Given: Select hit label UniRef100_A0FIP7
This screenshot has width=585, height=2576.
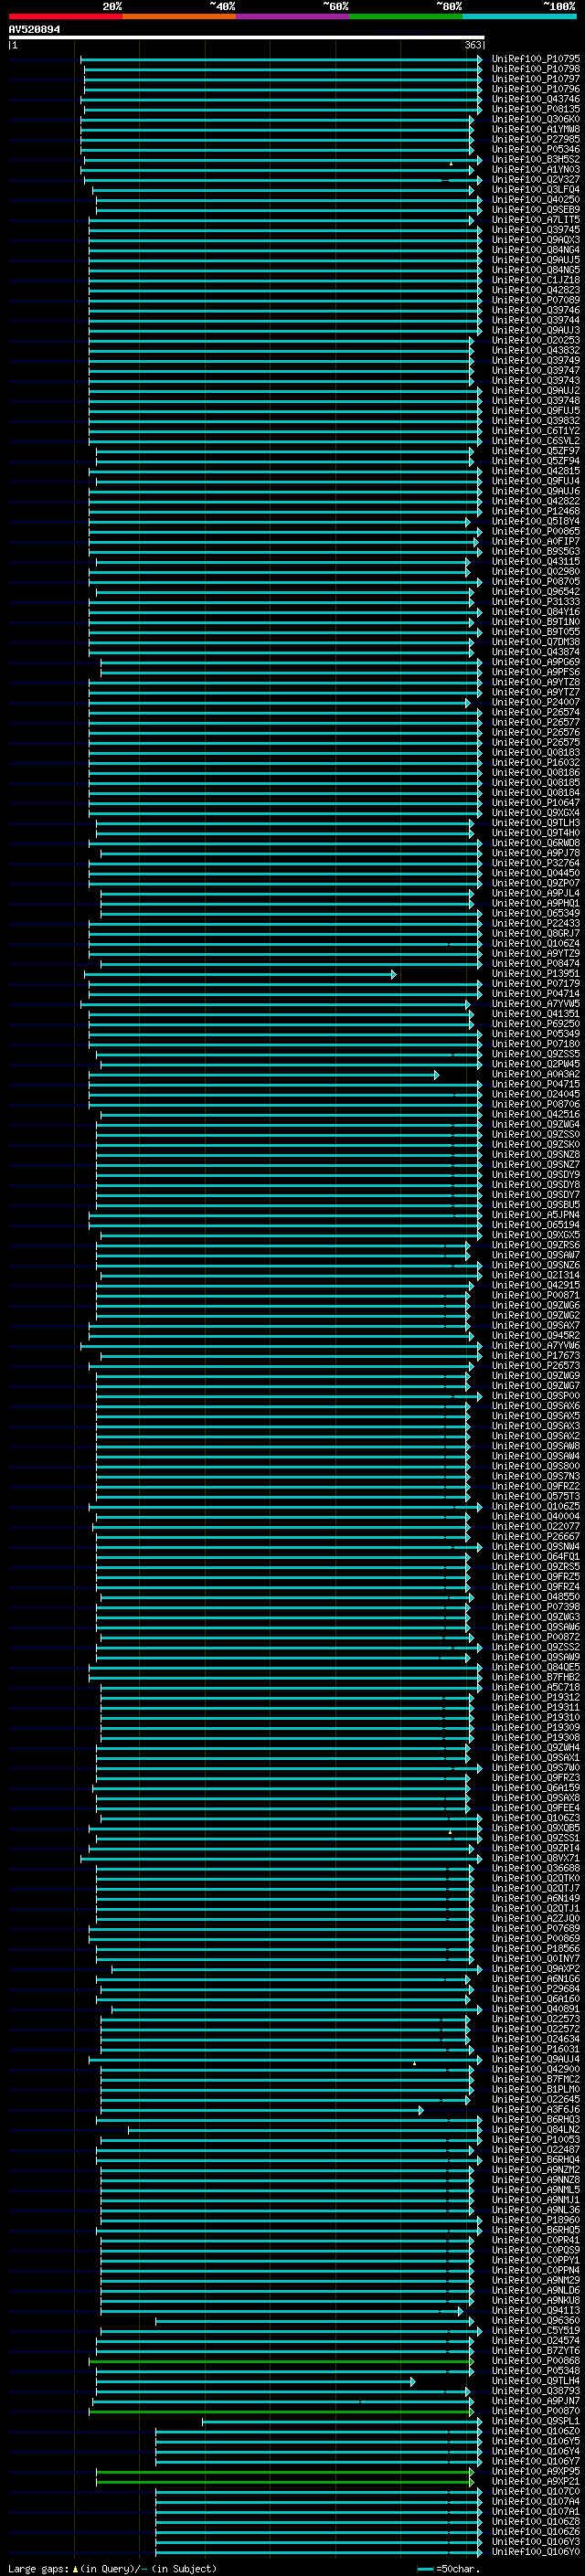Looking at the screenshot, I should [536, 541].
